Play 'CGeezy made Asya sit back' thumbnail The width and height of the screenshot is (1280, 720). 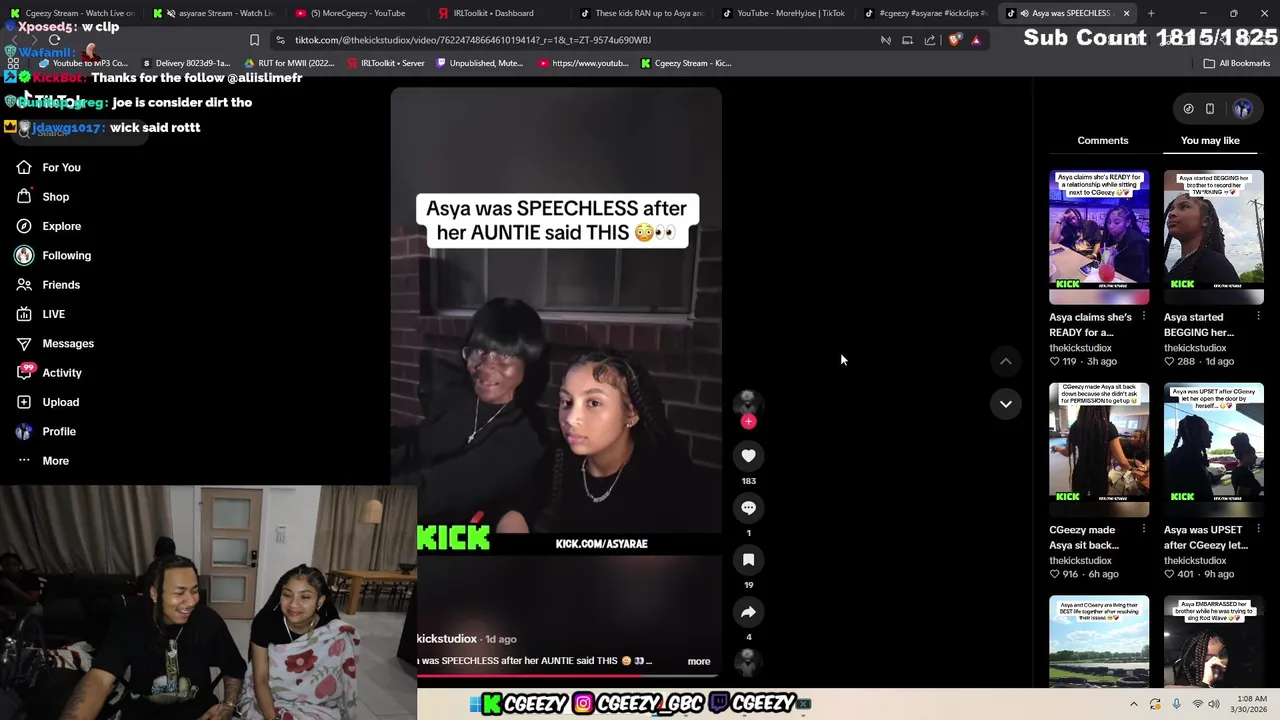(1098, 449)
